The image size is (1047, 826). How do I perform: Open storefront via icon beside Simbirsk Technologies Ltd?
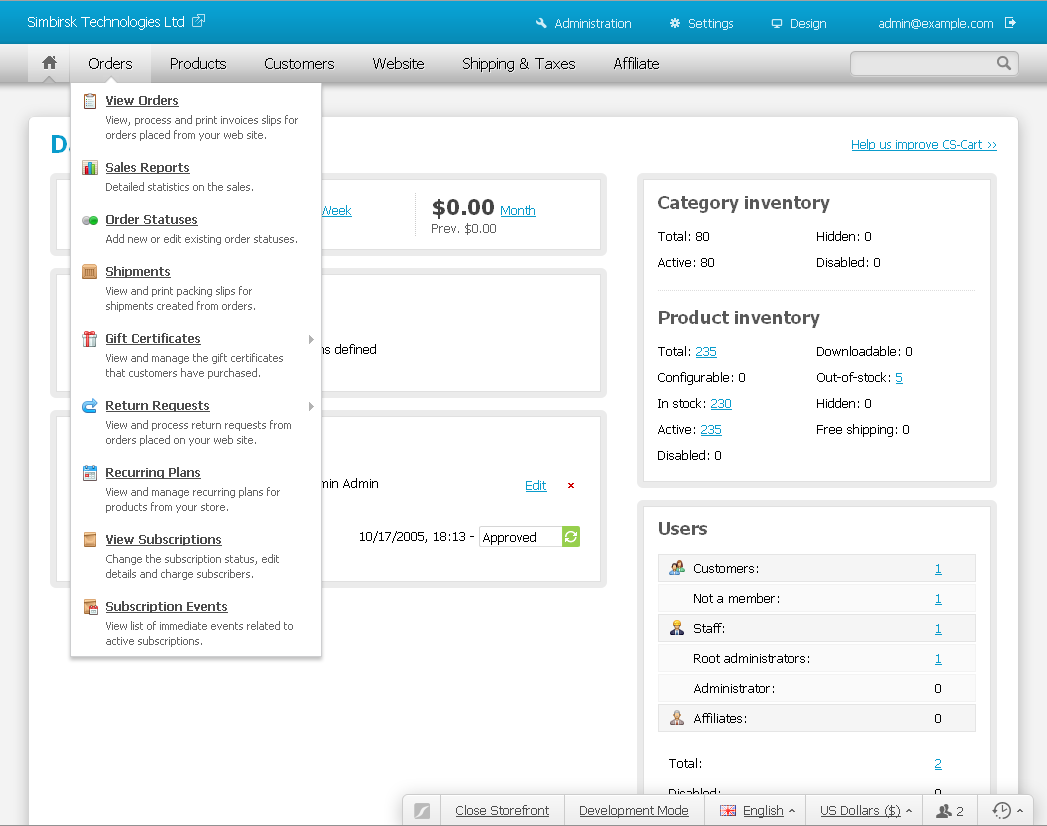[x=198, y=21]
